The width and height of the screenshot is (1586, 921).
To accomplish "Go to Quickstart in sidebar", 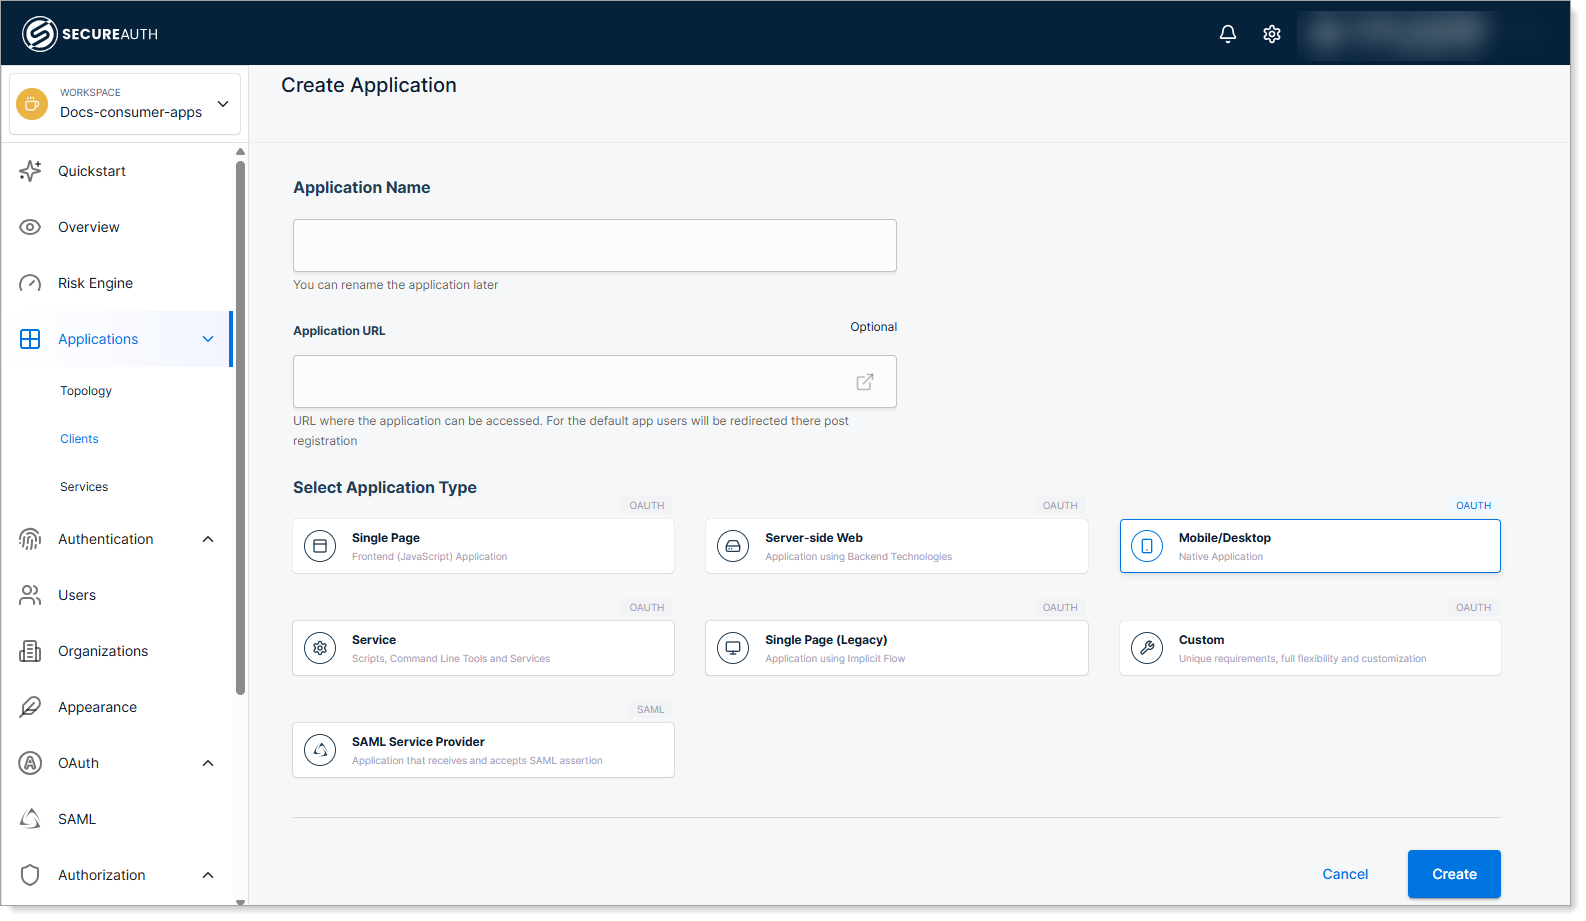I will tap(118, 171).
